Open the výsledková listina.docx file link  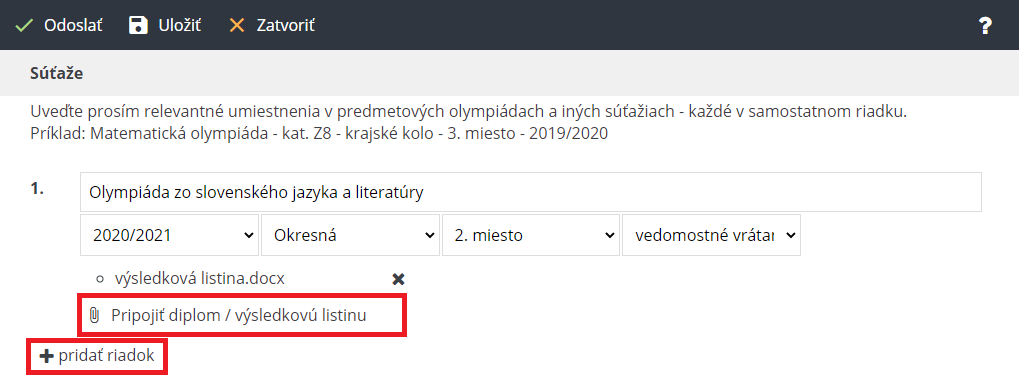[200, 278]
